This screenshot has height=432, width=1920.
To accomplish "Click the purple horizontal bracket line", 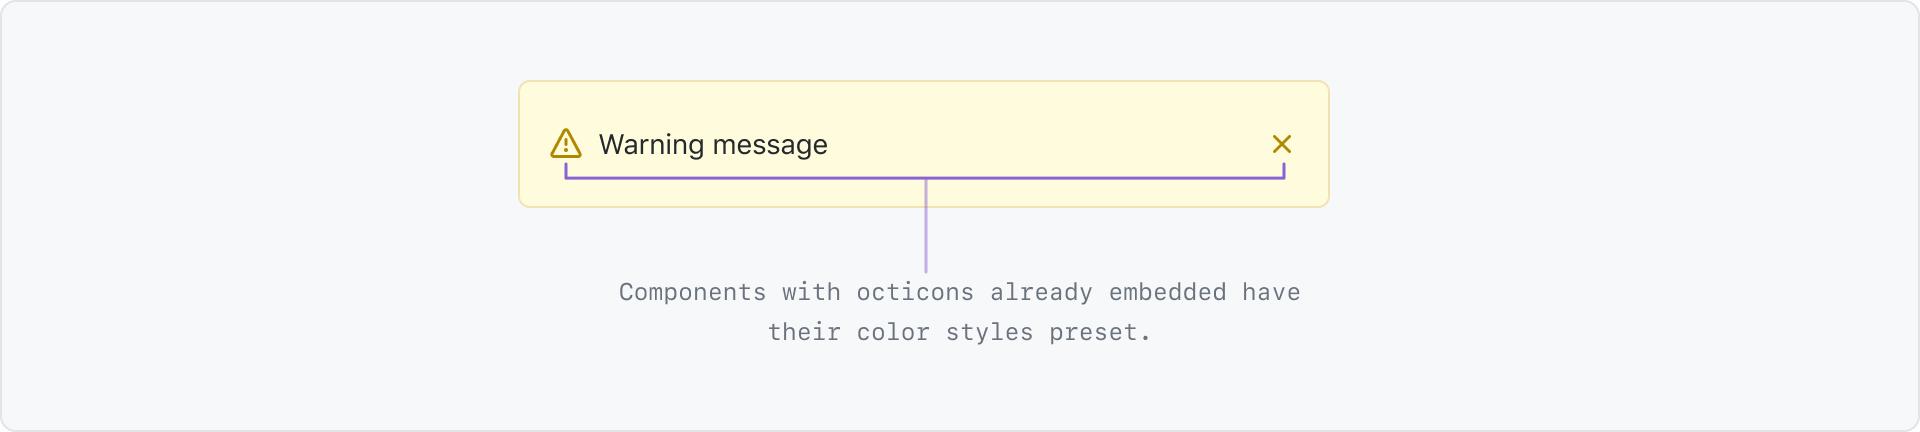I will (925, 178).
